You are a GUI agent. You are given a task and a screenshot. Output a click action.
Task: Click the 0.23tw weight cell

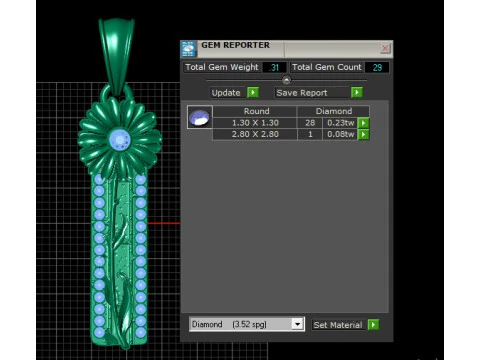click(340, 123)
